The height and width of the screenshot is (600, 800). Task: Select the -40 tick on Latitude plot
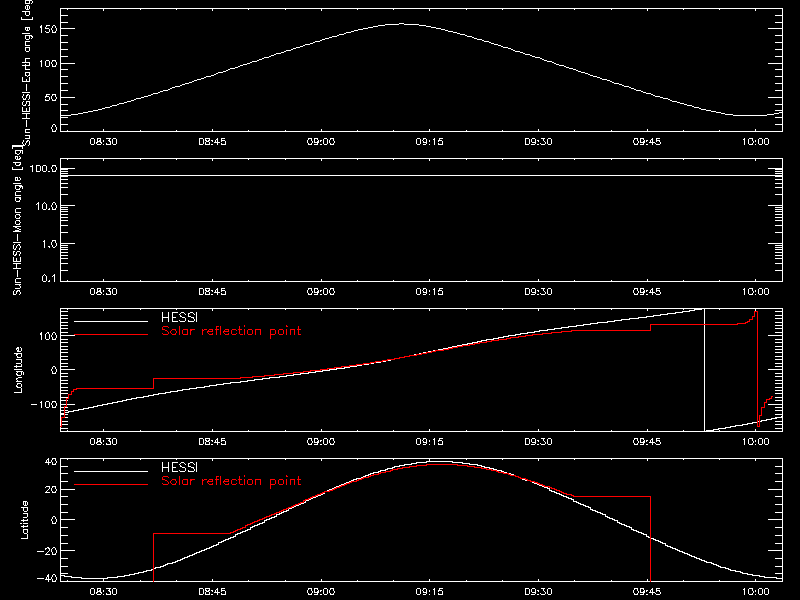click(47, 578)
